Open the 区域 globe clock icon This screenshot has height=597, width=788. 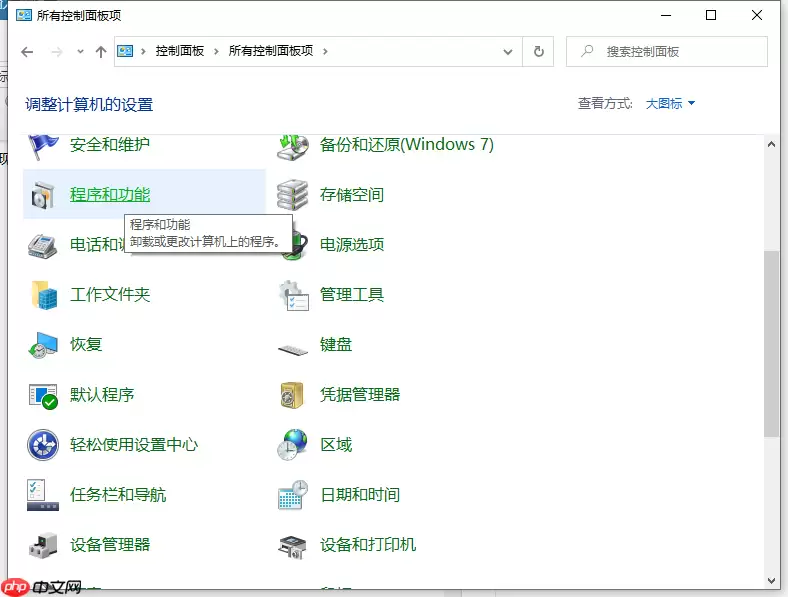(x=292, y=445)
